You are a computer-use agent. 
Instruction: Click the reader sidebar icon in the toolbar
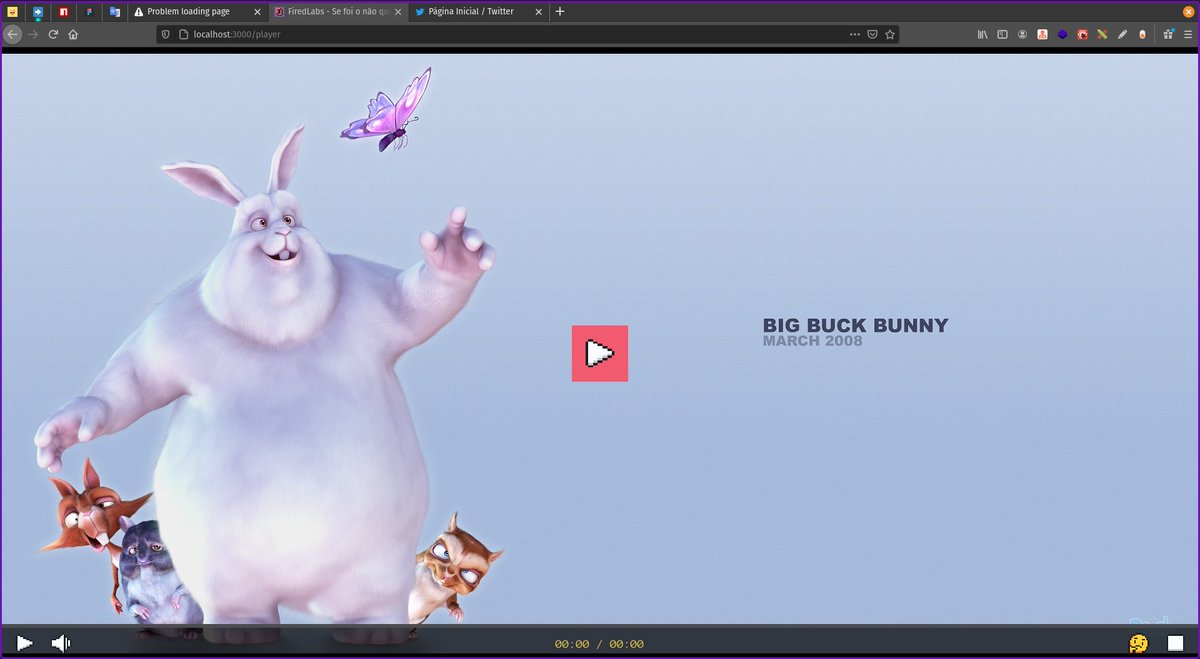[1001, 33]
